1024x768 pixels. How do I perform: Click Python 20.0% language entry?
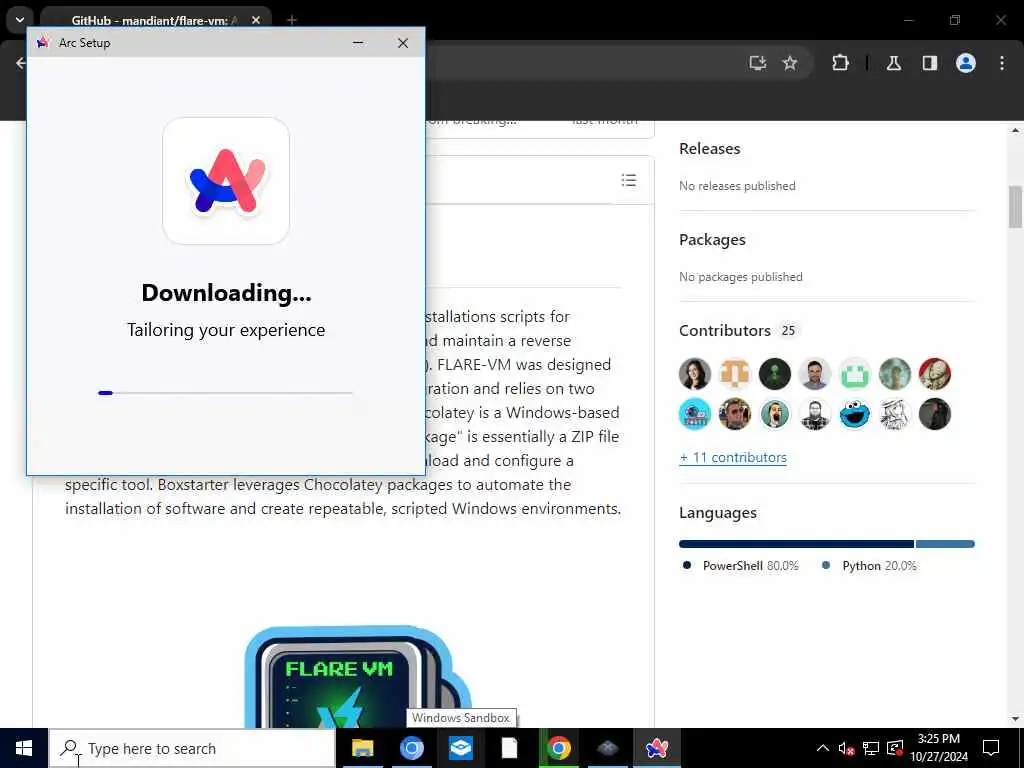[869, 566]
